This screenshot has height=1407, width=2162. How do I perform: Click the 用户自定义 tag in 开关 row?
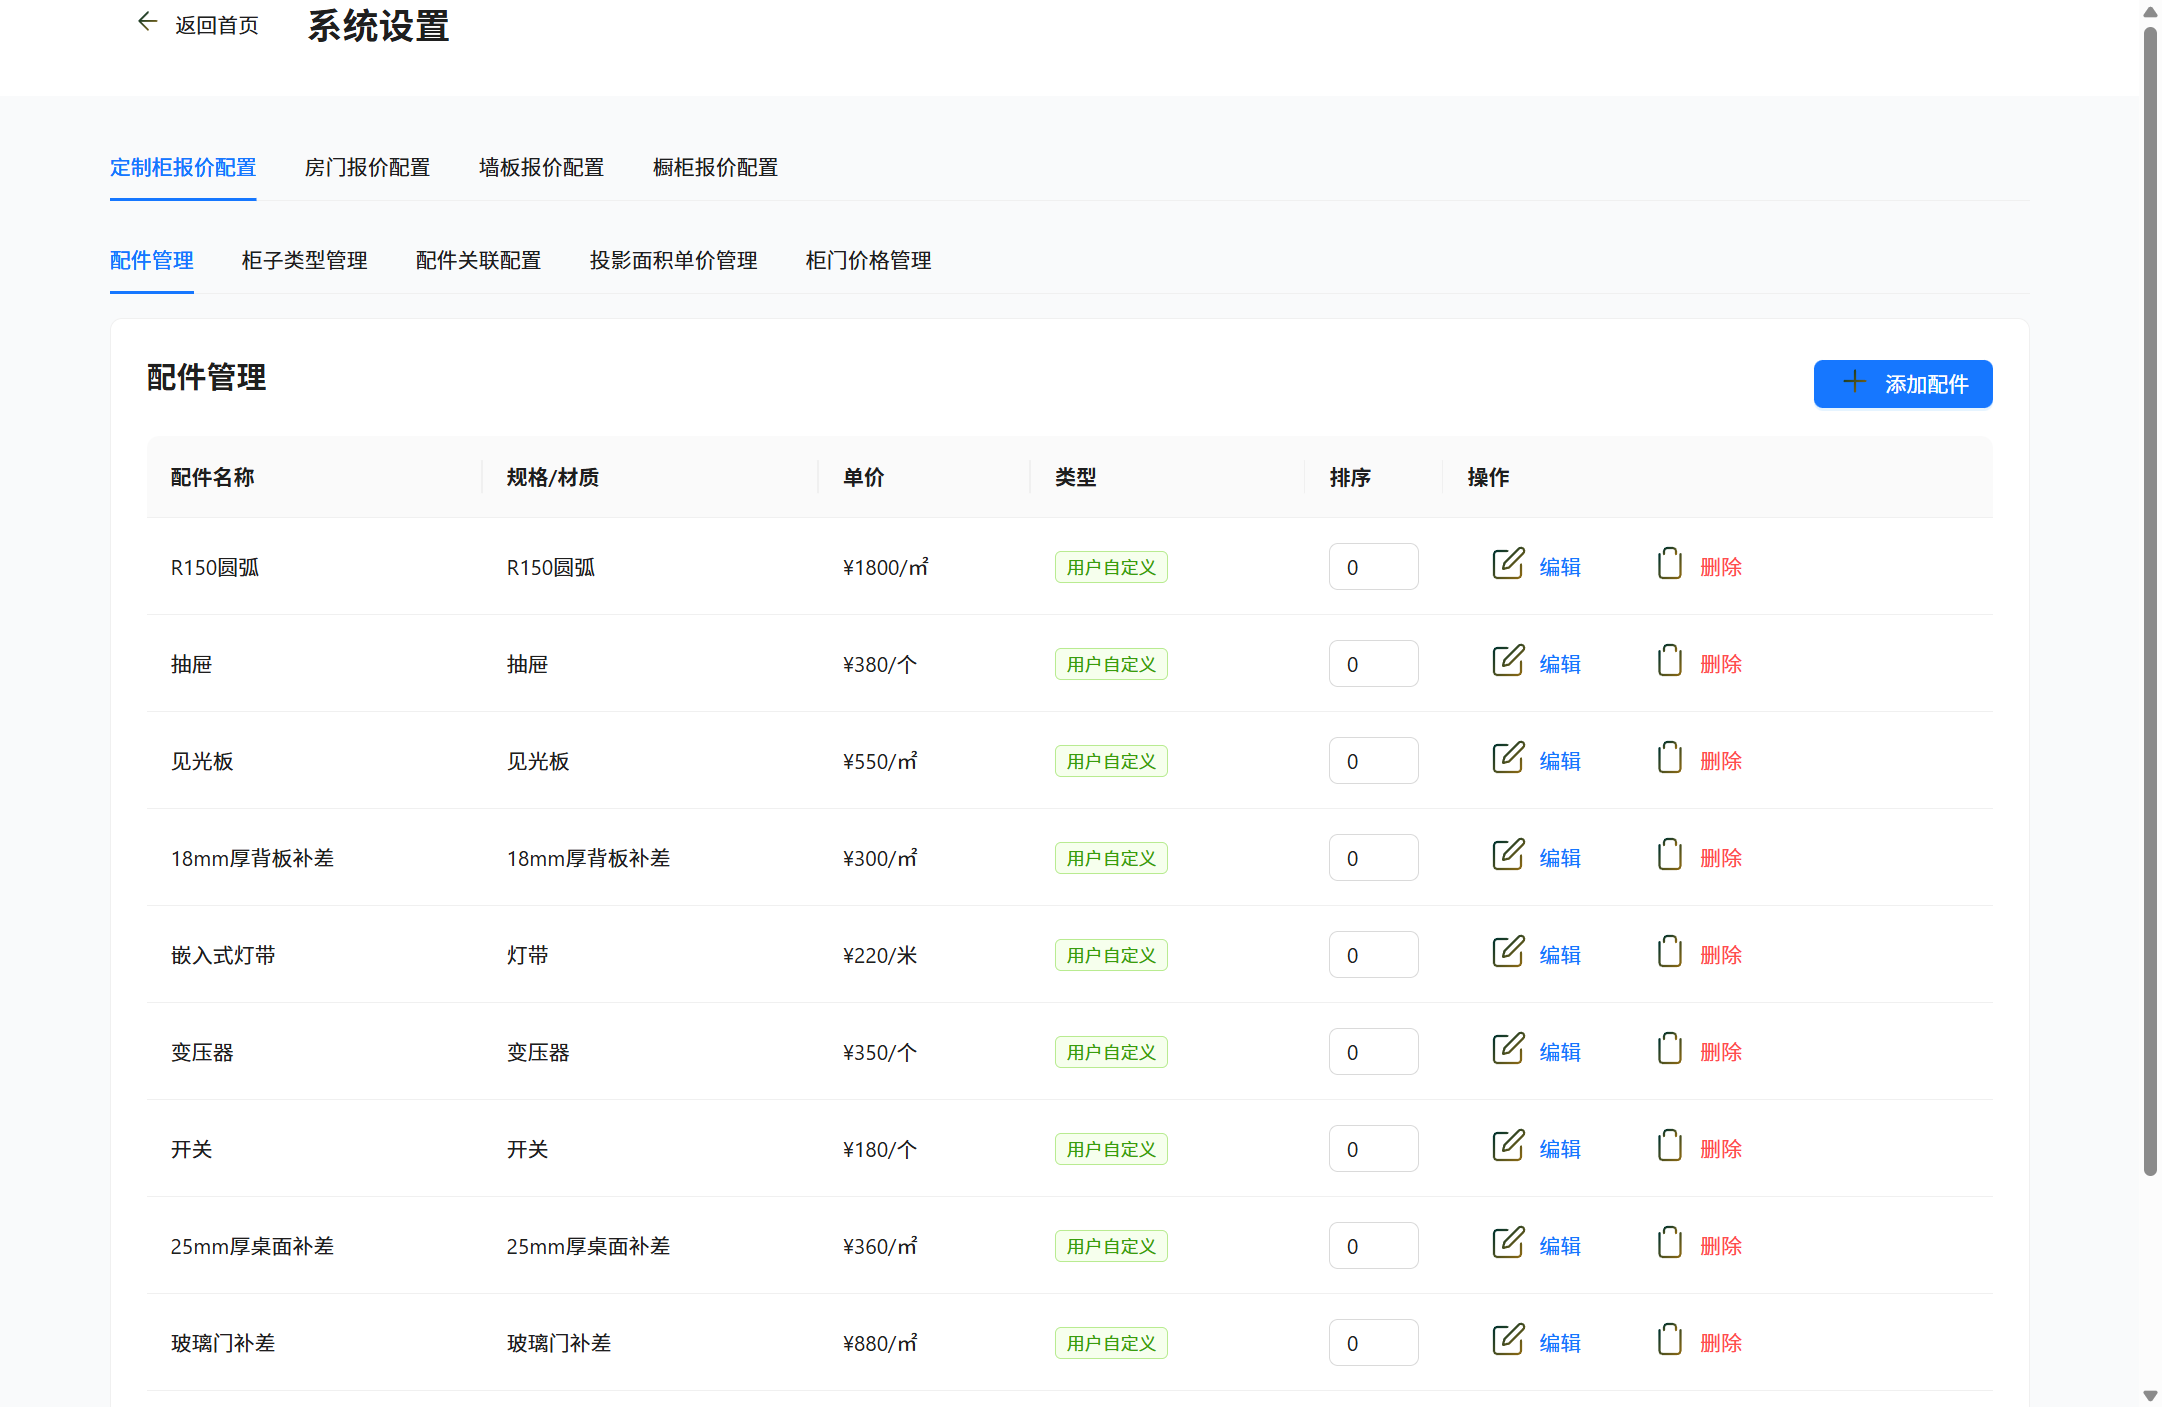1111,1149
